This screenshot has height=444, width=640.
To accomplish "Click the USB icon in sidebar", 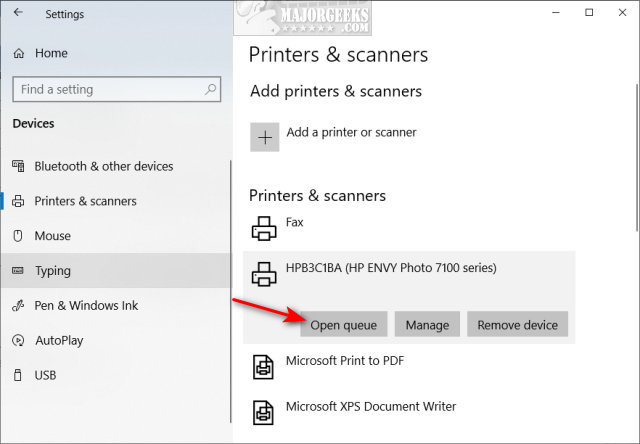I will [18, 376].
